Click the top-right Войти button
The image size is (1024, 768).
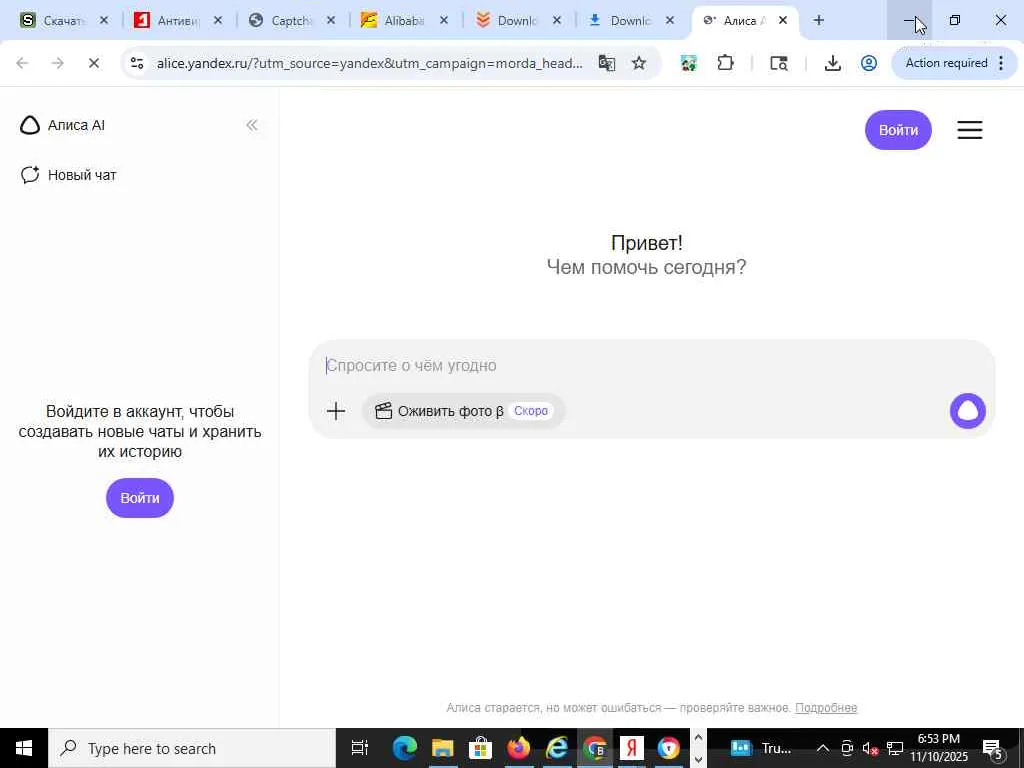898,130
